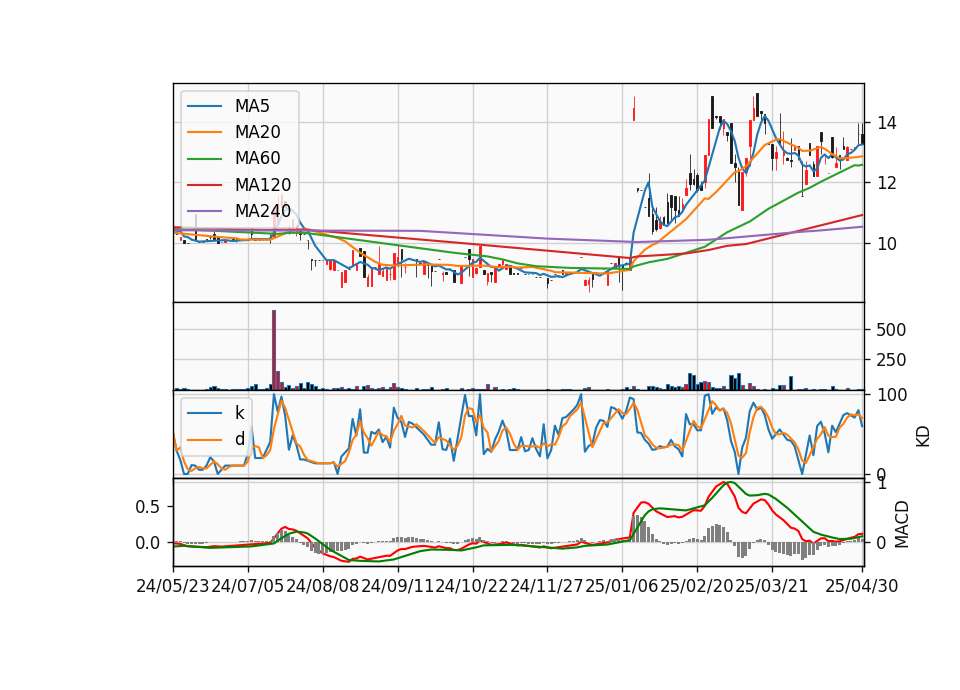Click the orange MA20 legend line swatch
This screenshot has width=960, height=690.
pos(204,133)
